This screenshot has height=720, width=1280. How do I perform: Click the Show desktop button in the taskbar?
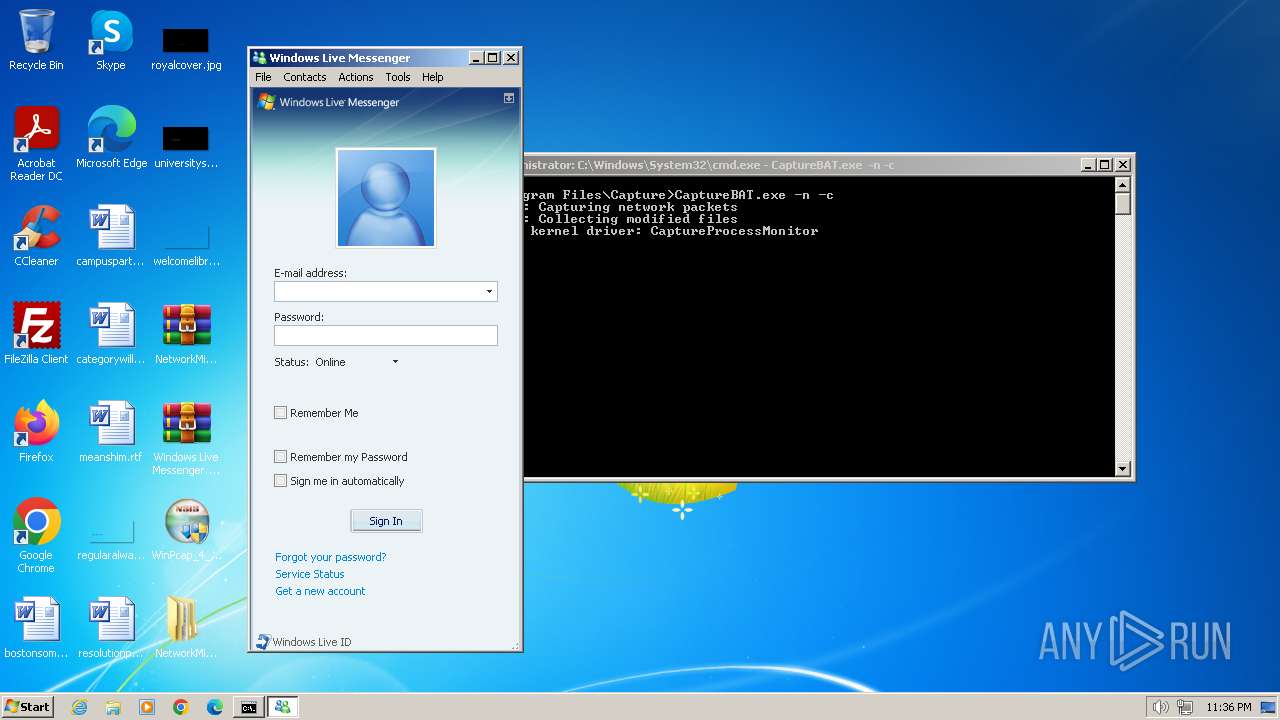coord(1269,707)
